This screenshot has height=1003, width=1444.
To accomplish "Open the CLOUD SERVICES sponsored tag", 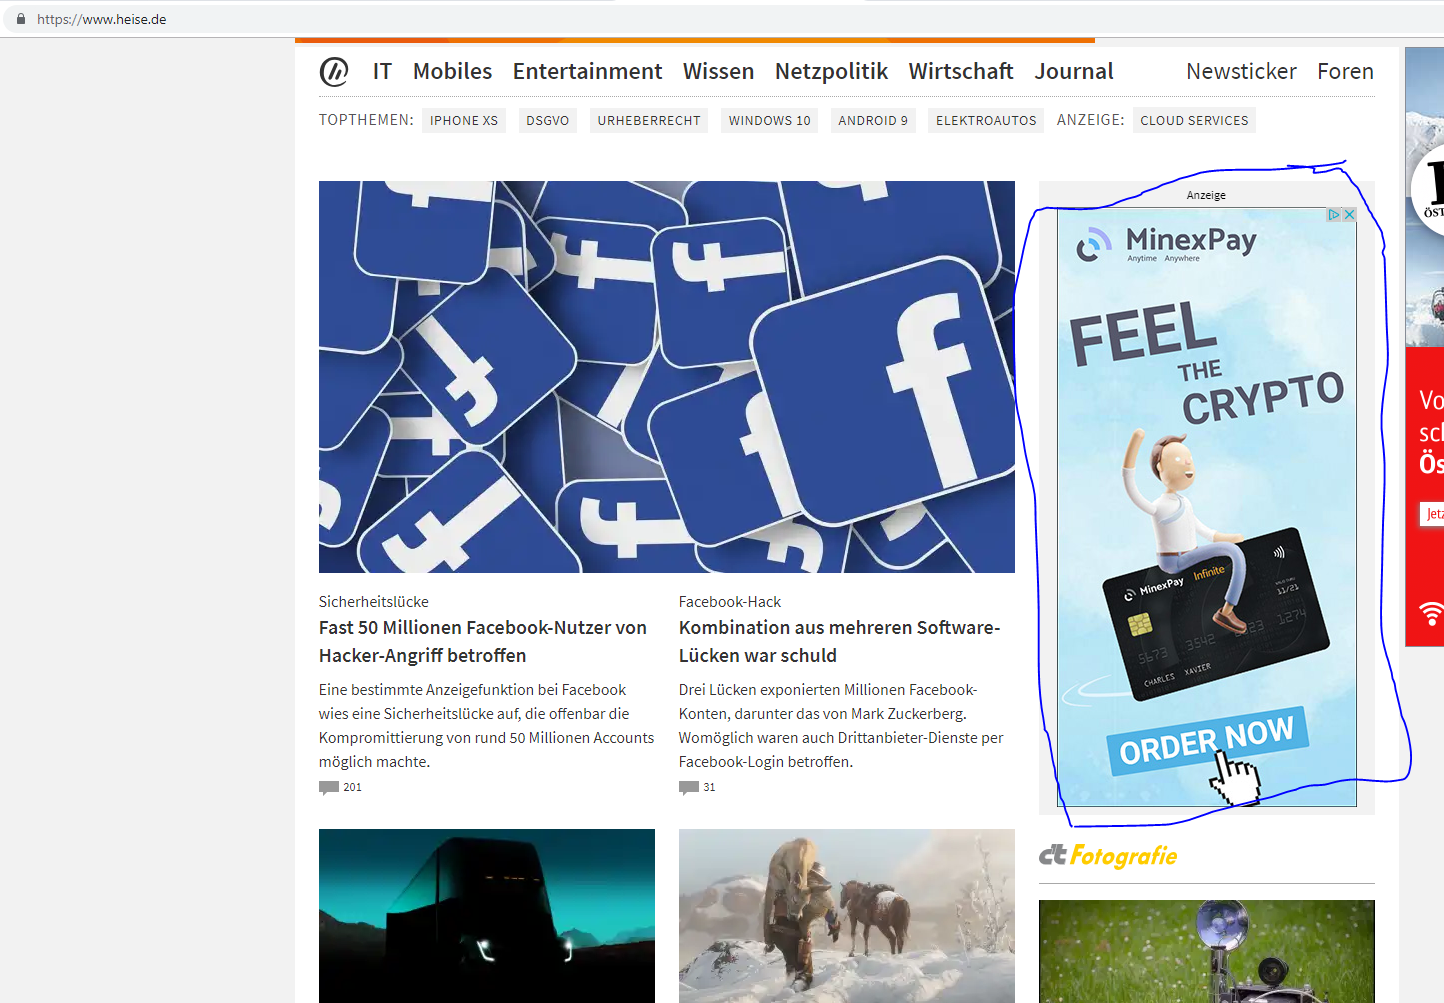I will click(x=1194, y=120).
